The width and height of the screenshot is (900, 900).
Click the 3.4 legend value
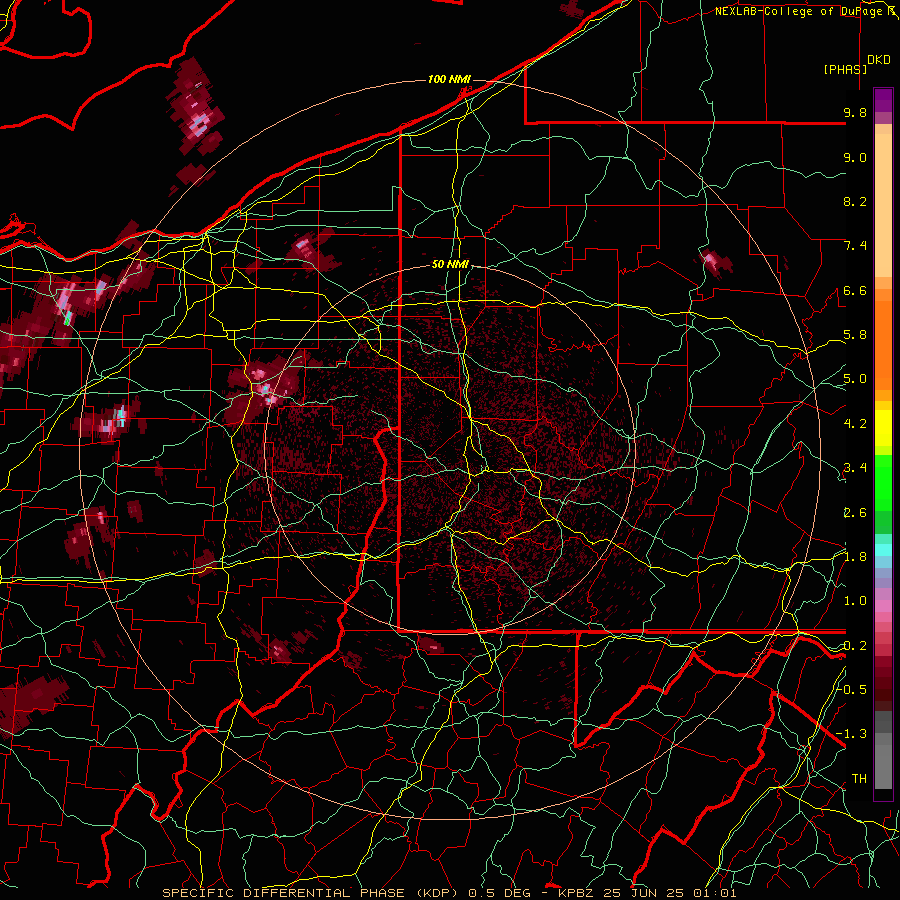click(855, 468)
